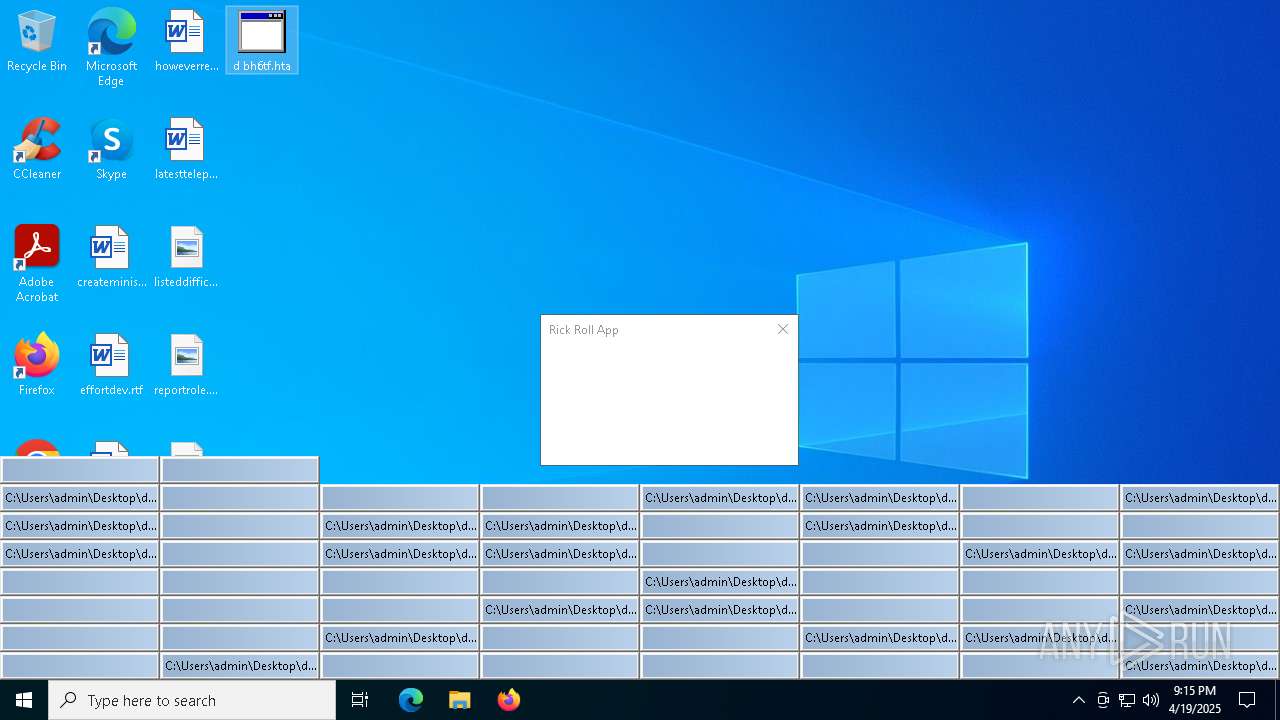The height and width of the screenshot is (720, 1280).
Task: Click the Type here to search box
Action: click(x=192, y=700)
